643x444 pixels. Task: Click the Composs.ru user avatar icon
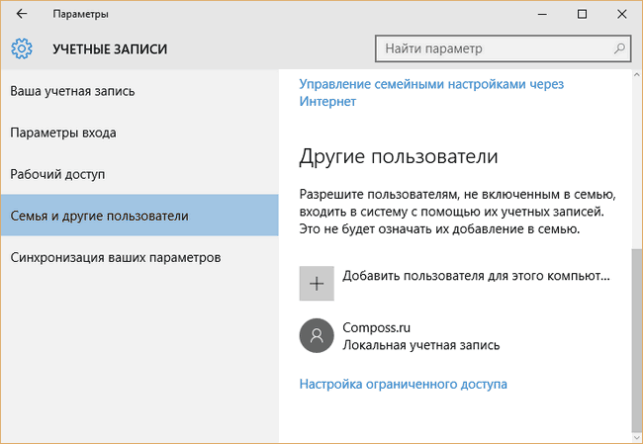click(x=317, y=335)
